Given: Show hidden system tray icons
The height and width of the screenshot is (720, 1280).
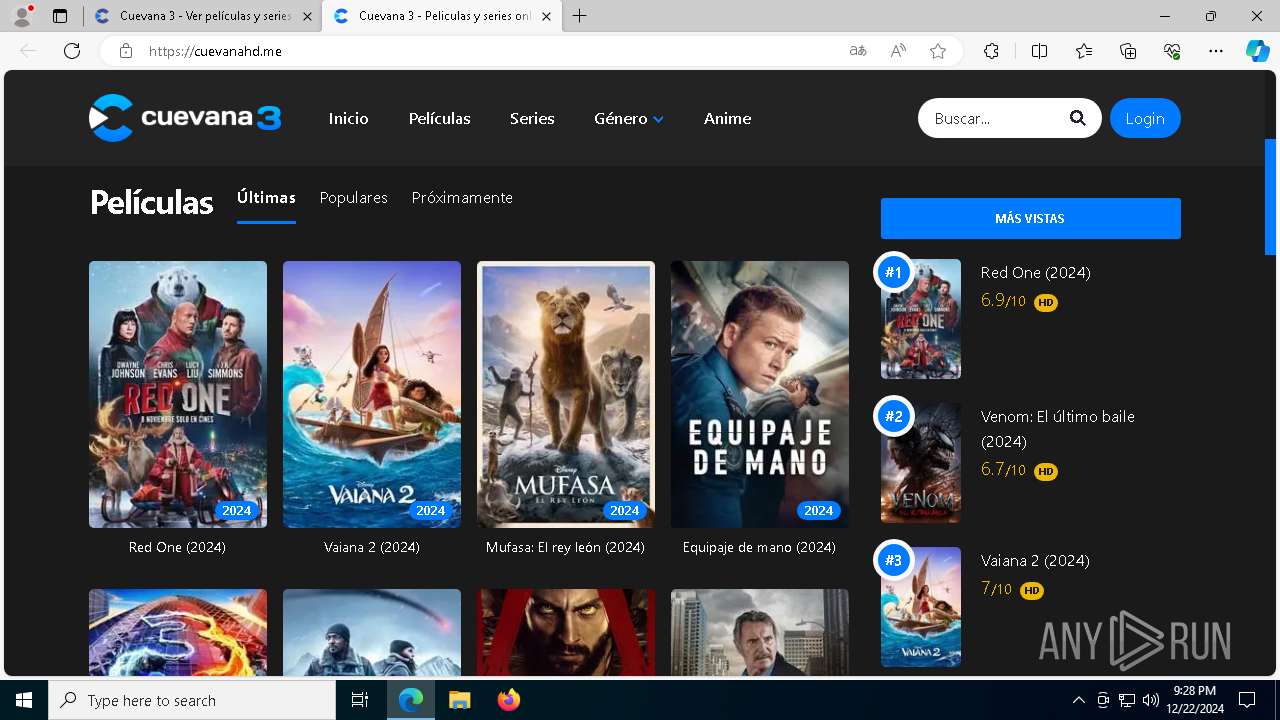Looking at the screenshot, I should tap(1078, 700).
